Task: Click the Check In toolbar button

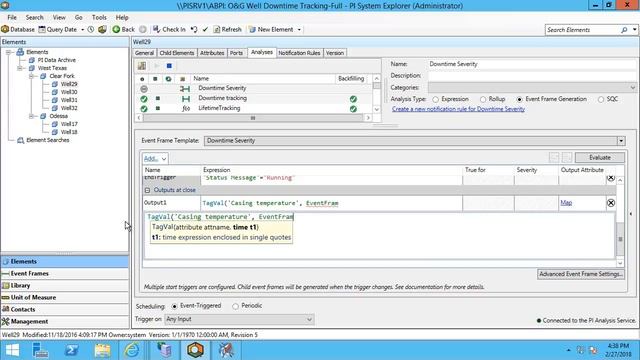Action: [x=169, y=29]
